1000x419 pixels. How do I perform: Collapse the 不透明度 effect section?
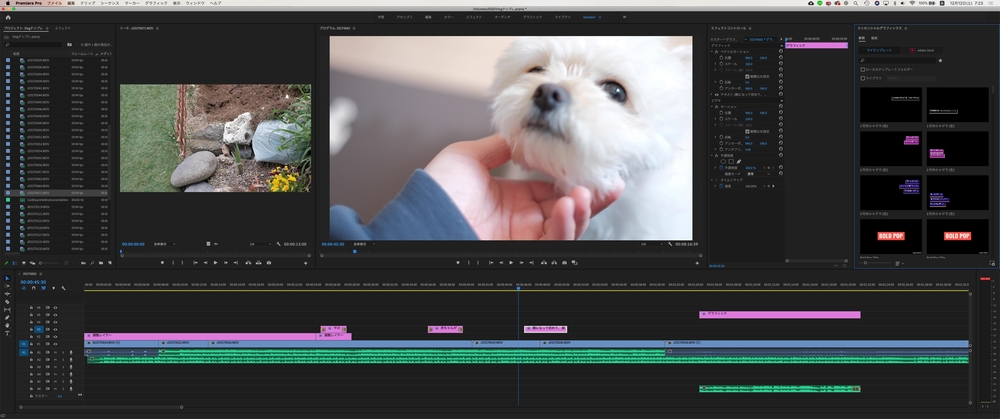pyautogui.click(x=713, y=155)
